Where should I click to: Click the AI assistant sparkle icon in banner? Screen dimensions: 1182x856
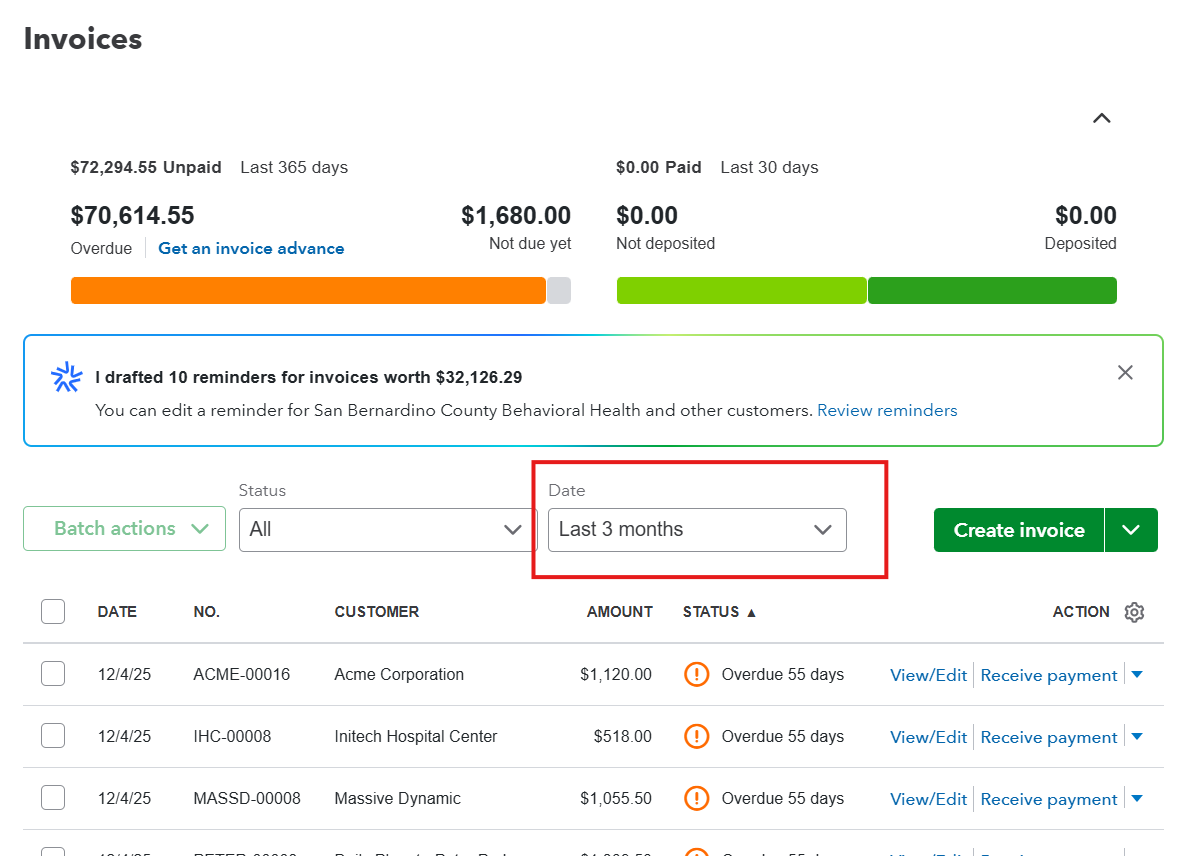[66, 377]
